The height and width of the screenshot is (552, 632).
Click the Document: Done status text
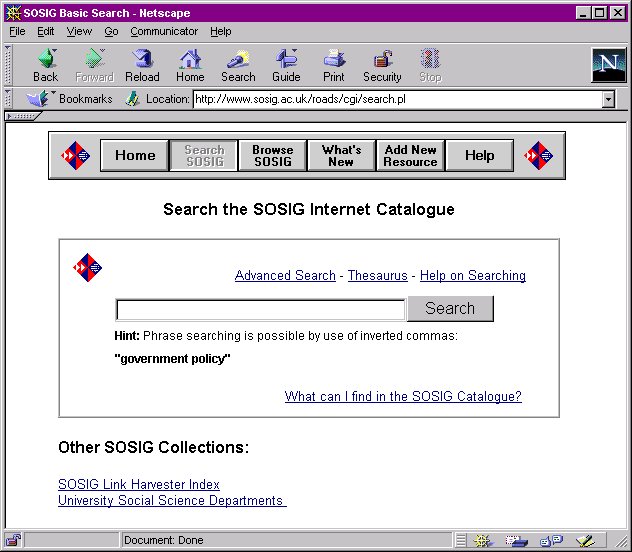coord(164,540)
